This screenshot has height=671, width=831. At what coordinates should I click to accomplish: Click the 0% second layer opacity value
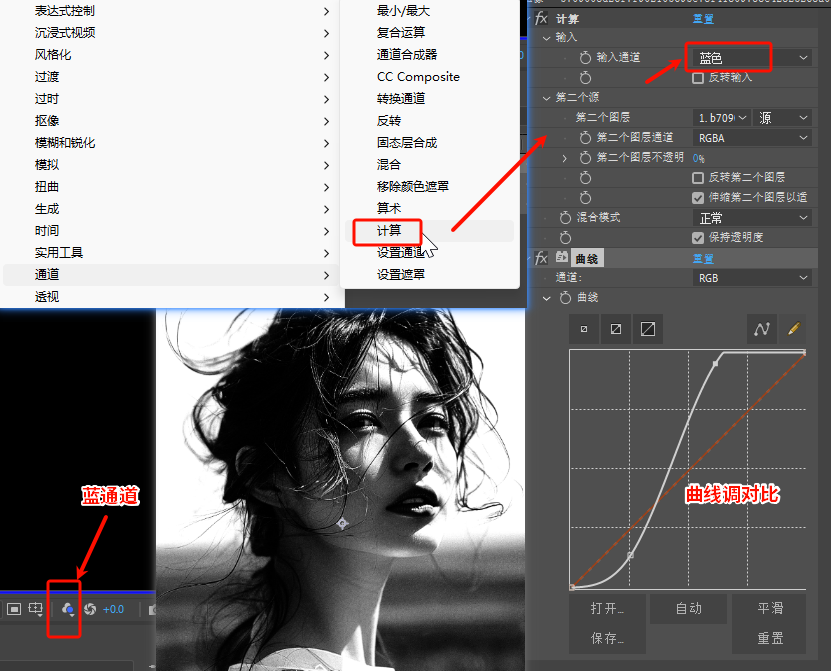pyautogui.click(x=699, y=158)
